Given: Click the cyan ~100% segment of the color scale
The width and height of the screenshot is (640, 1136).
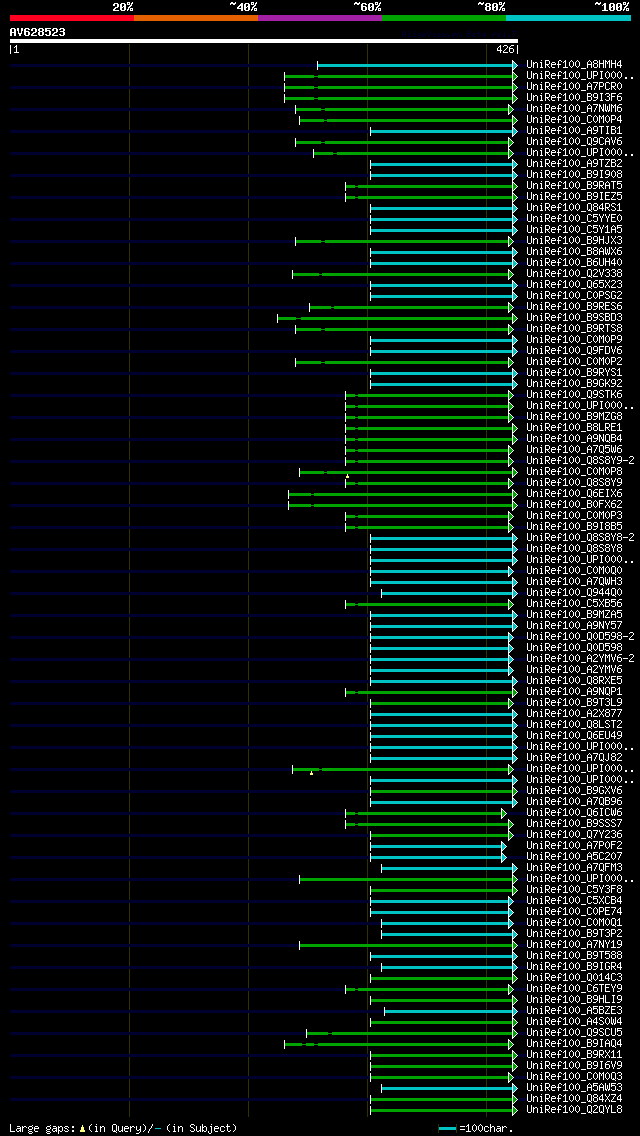Looking at the screenshot, I should 568,17.
